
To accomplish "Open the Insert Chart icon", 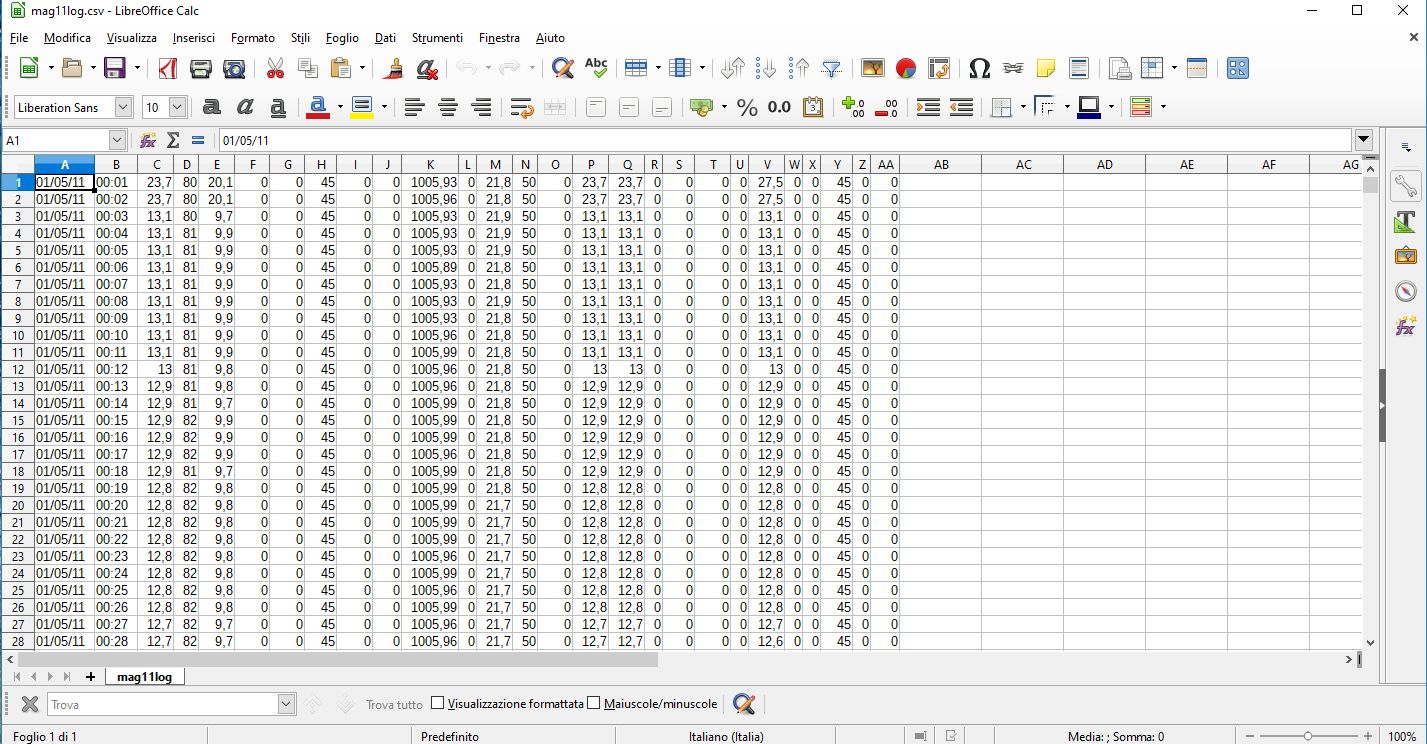I will [906, 68].
